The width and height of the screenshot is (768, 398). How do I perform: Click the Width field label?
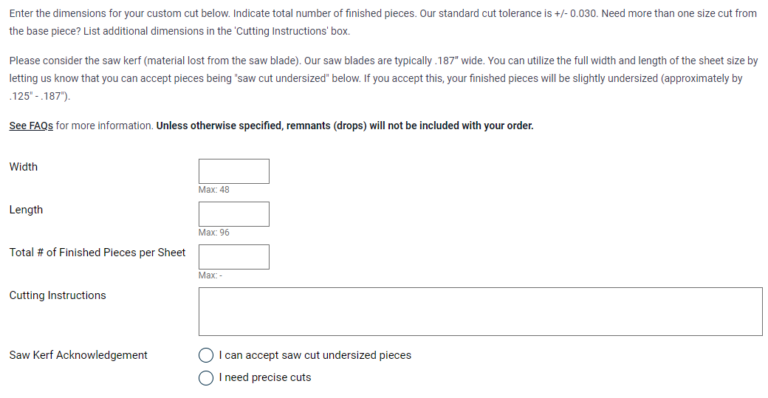(x=23, y=166)
